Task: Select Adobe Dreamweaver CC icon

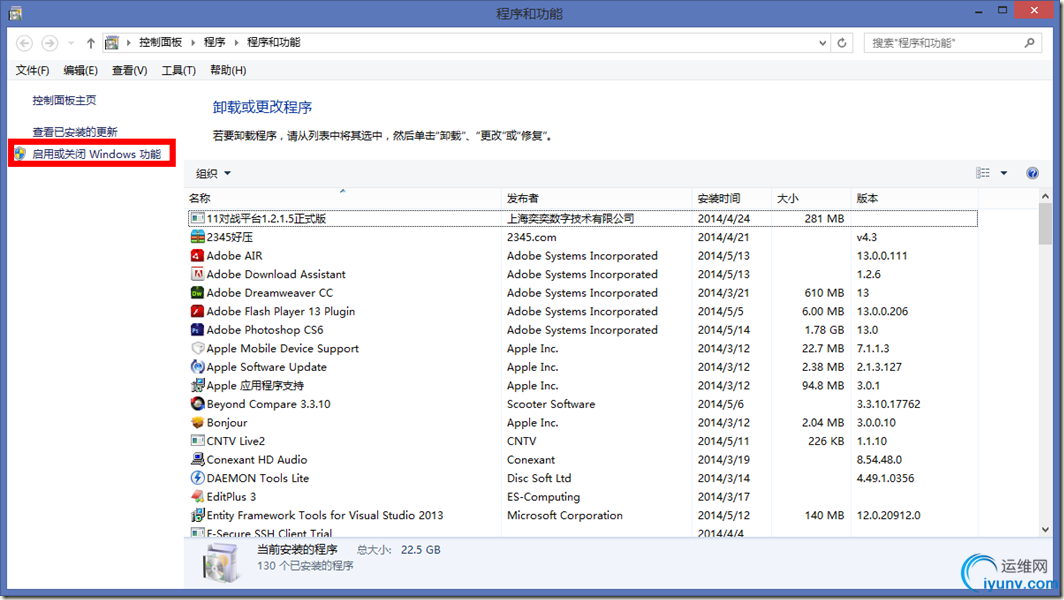Action: point(197,293)
